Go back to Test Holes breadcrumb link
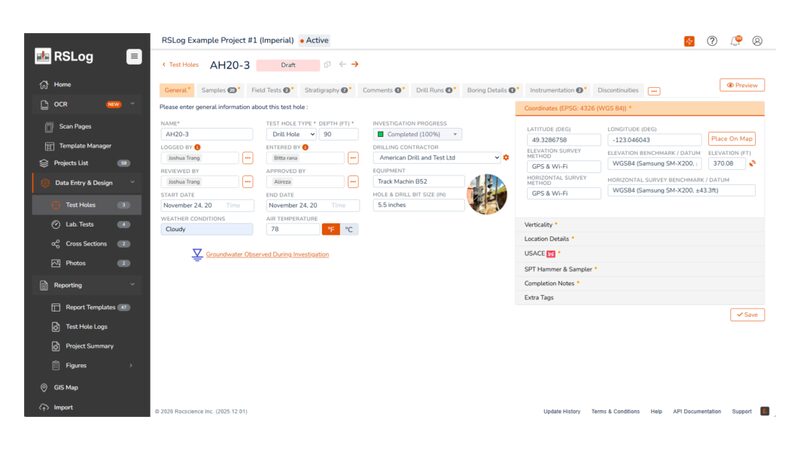The image size is (800, 450). coord(180,65)
